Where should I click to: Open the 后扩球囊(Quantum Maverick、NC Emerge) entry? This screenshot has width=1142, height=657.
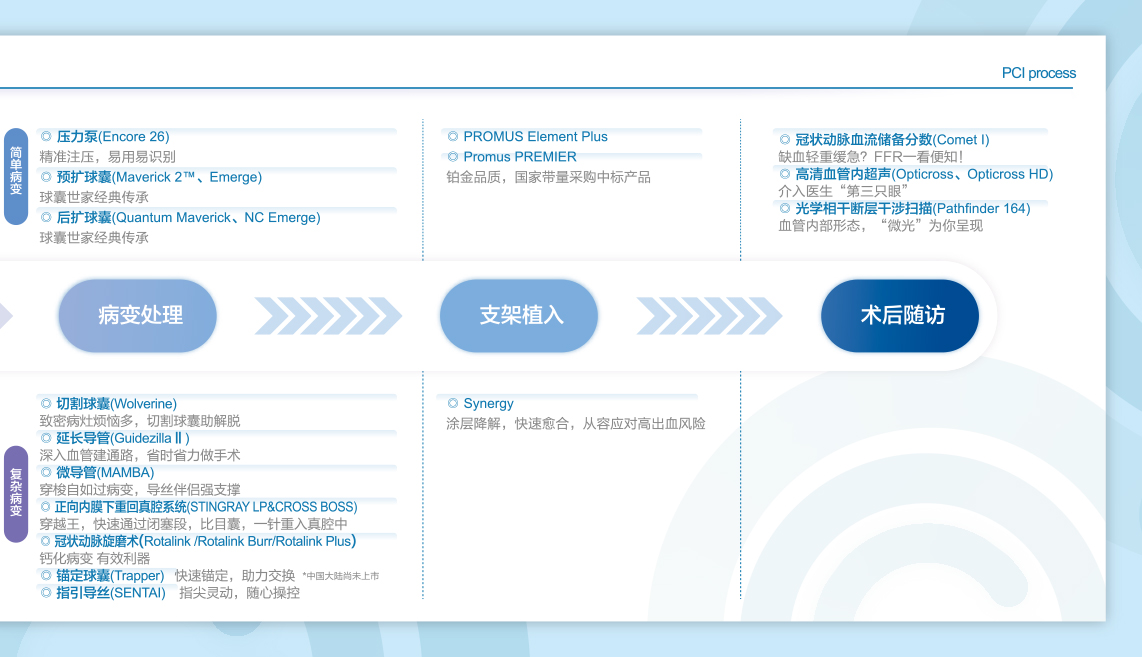188,217
